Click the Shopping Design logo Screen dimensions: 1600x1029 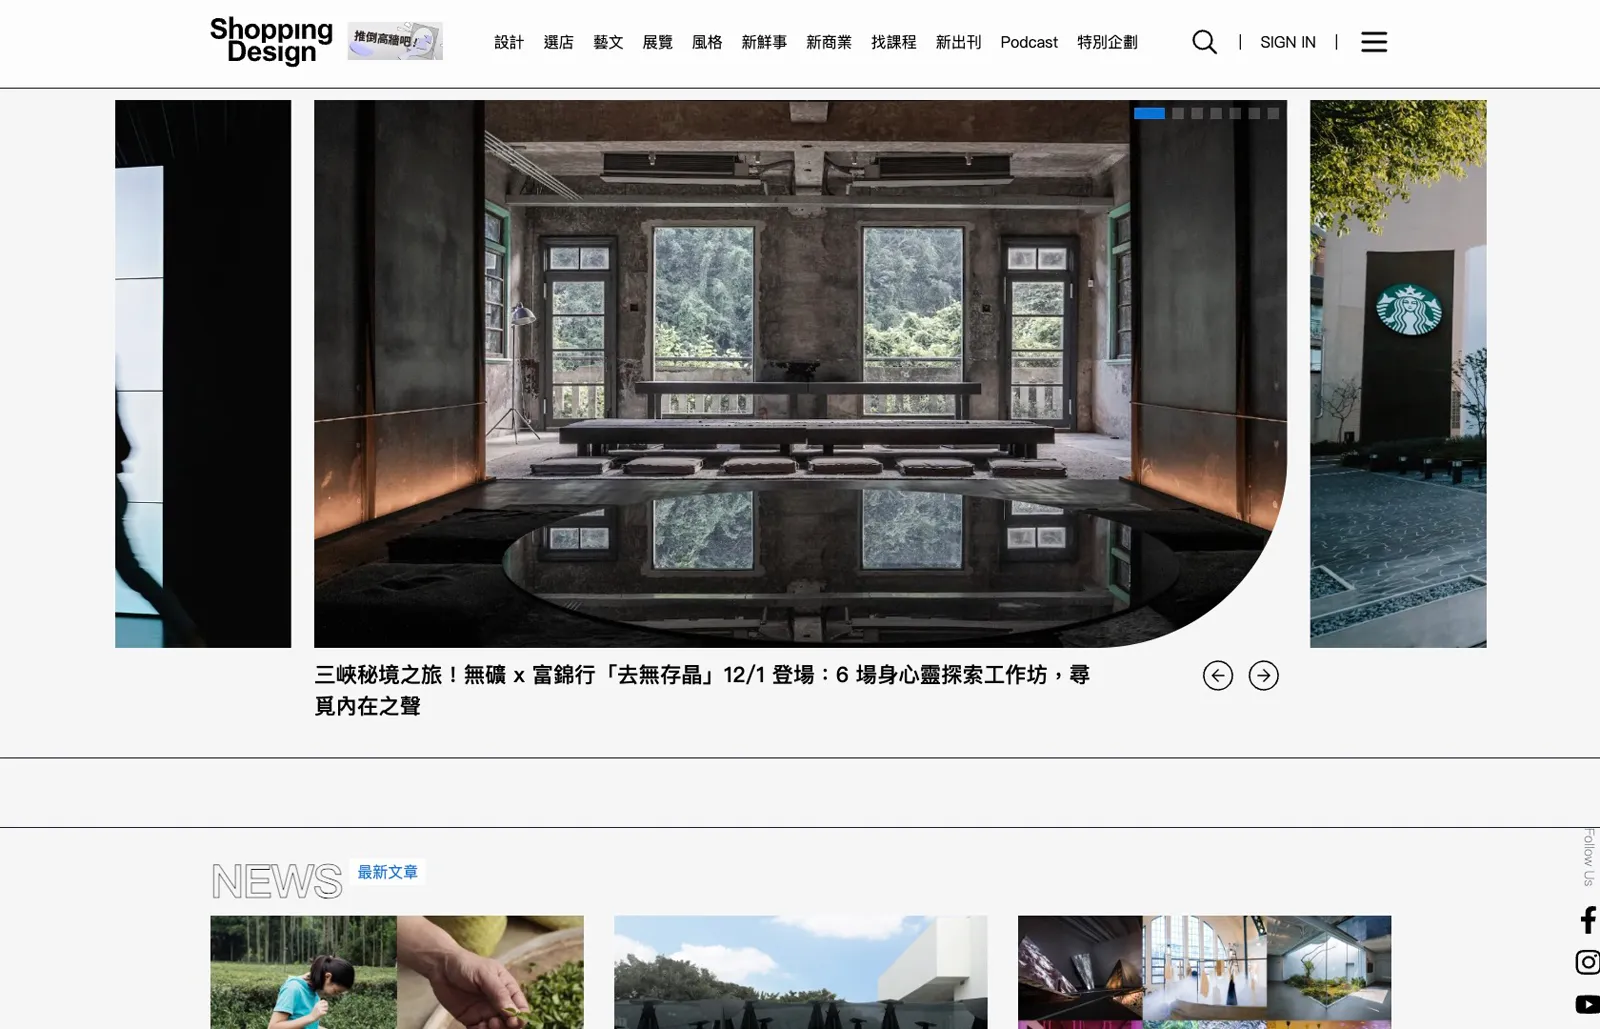[271, 41]
